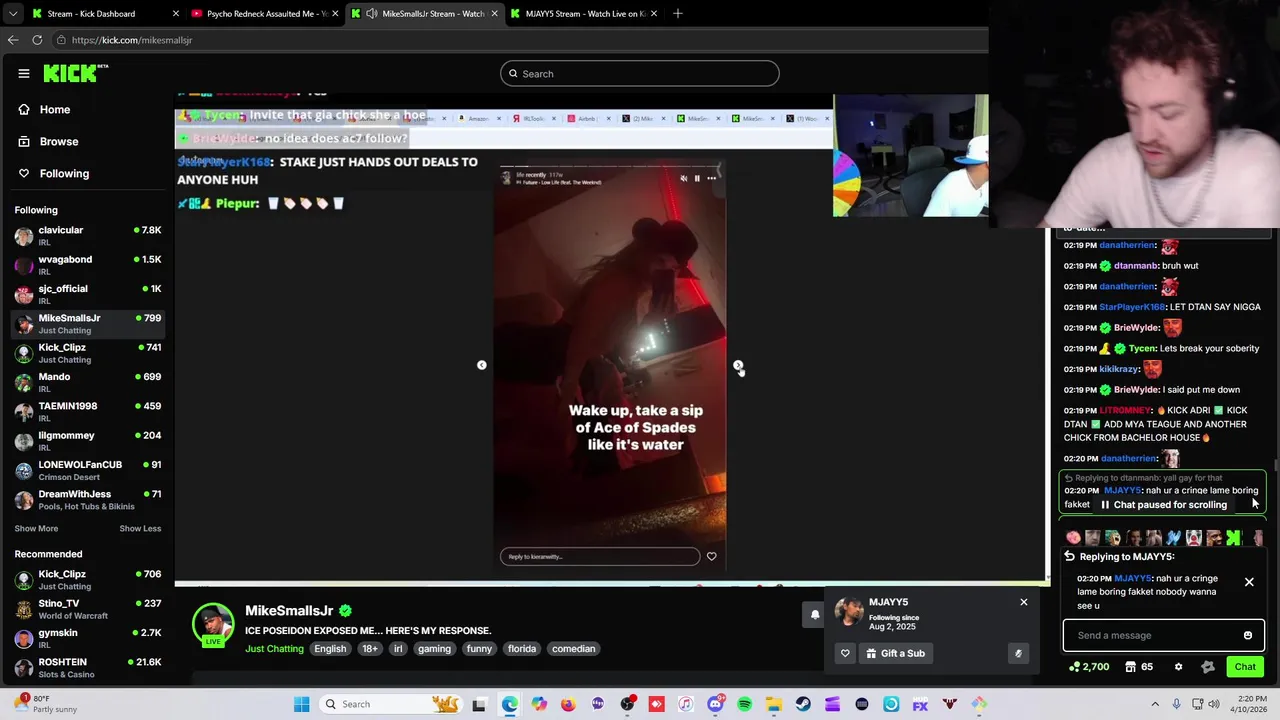
Task: Pause the story in the stream
Action: pyautogui.click(x=697, y=178)
